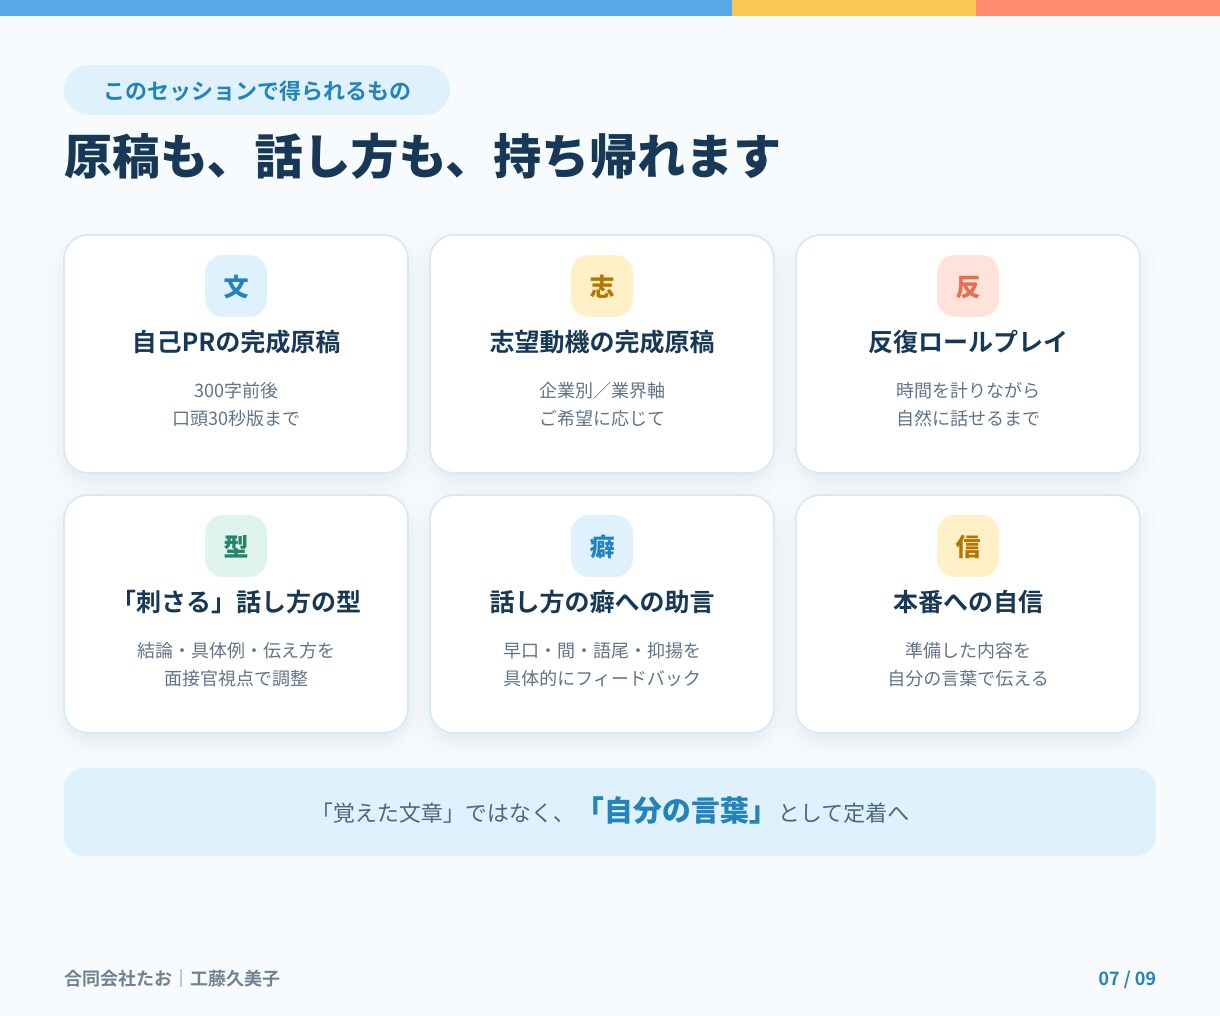Click the text 自分の言葉で伝える
Screen dimensions: 1220x1016
(x=968, y=678)
